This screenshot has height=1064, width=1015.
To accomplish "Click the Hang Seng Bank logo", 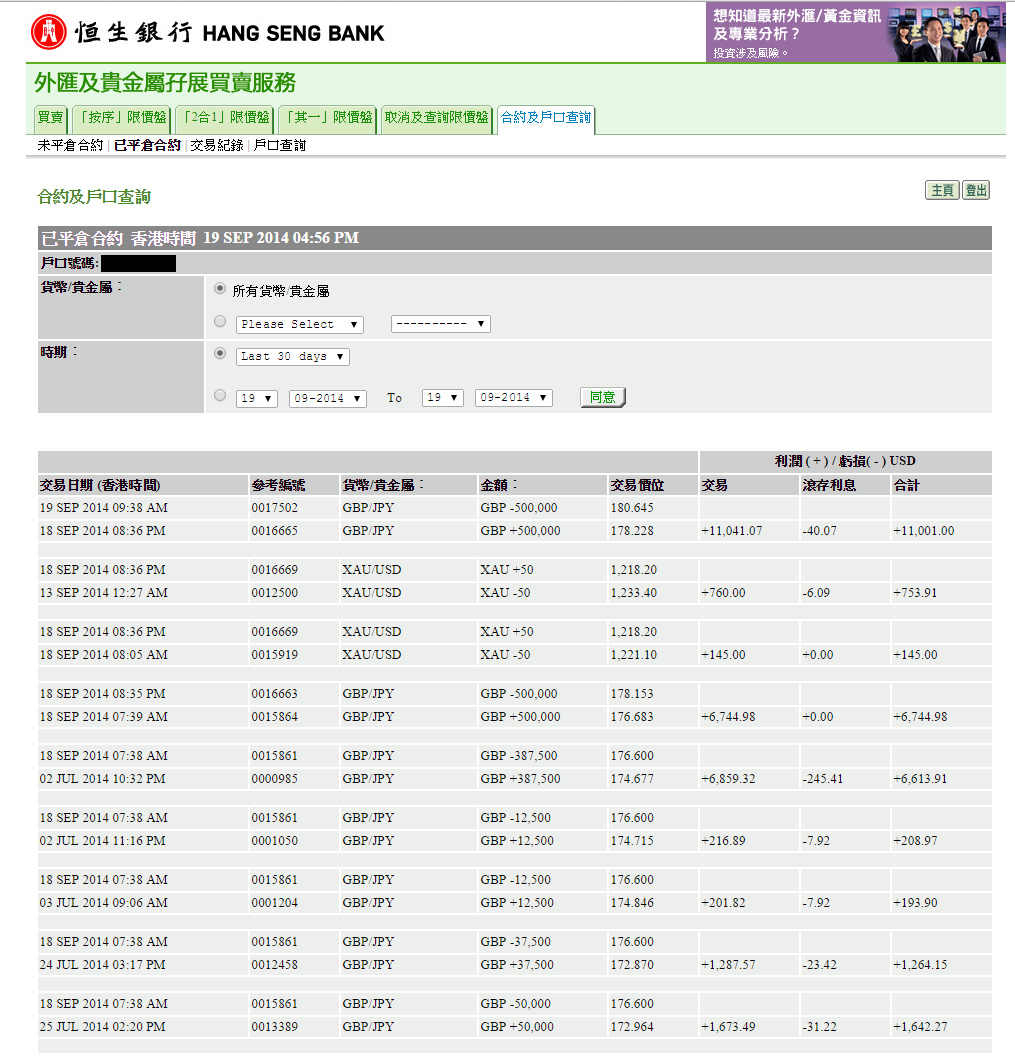I will tap(208, 32).
